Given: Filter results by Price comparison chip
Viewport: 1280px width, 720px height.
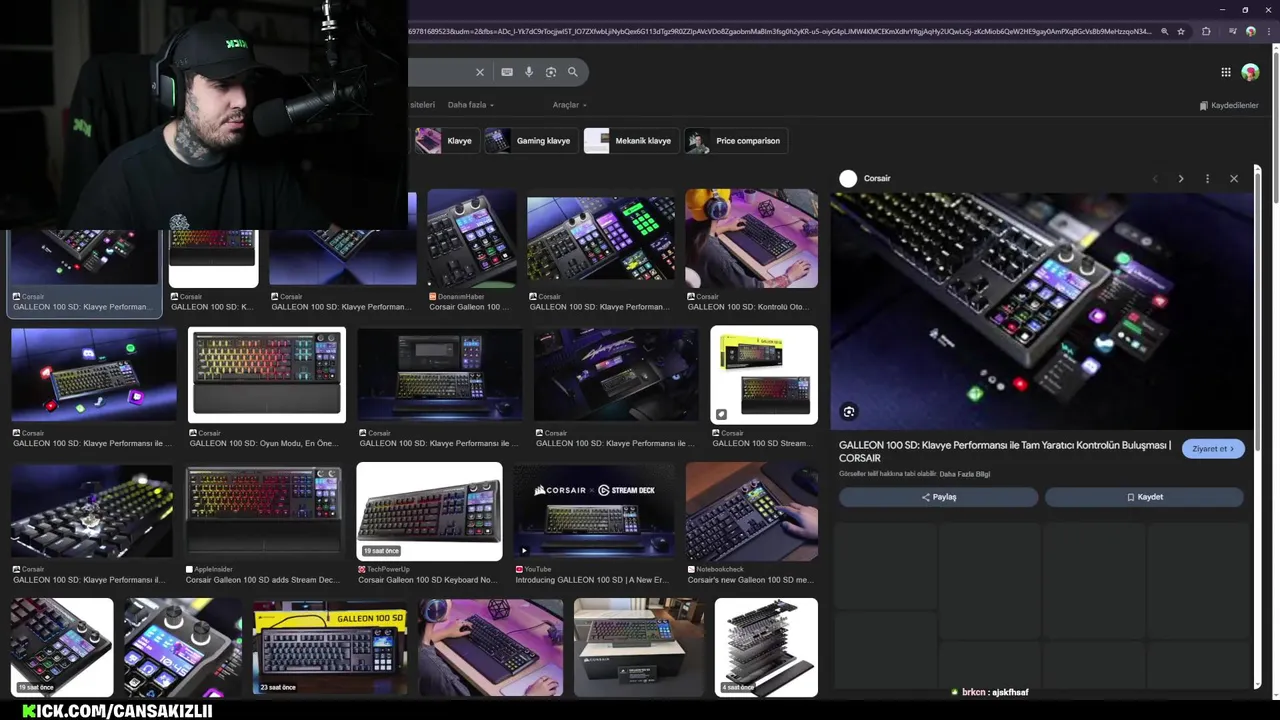Looking at the screenshot, I should coord(736,141).
